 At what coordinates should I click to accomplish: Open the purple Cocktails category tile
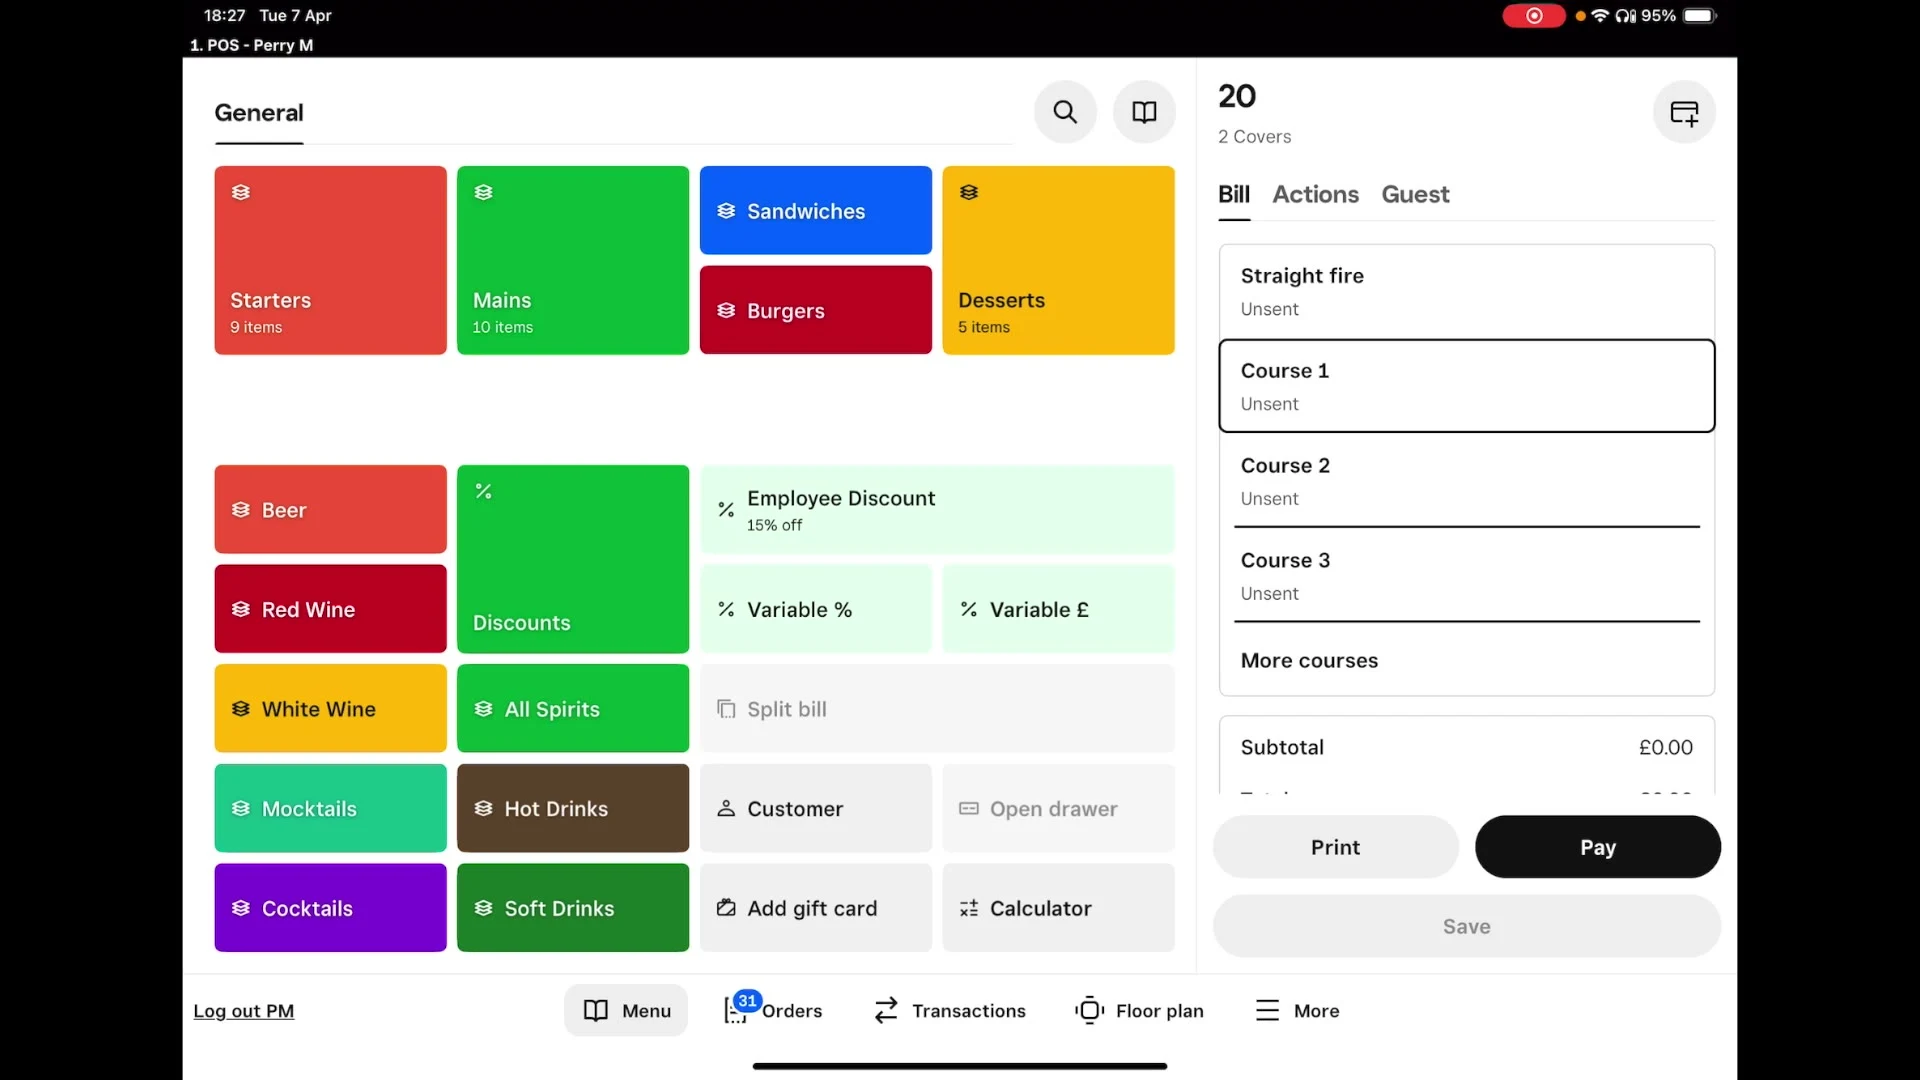point(330,908)
